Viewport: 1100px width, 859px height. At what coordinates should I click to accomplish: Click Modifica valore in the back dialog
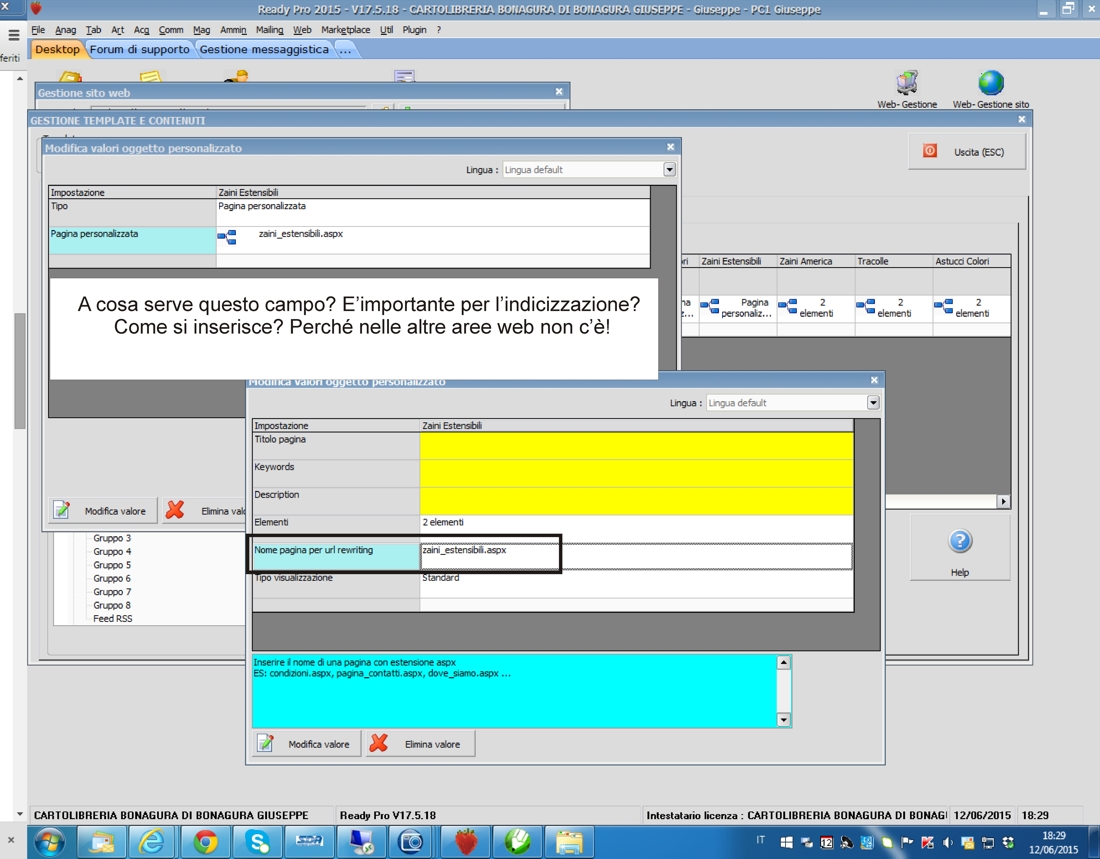click(103, 511)
